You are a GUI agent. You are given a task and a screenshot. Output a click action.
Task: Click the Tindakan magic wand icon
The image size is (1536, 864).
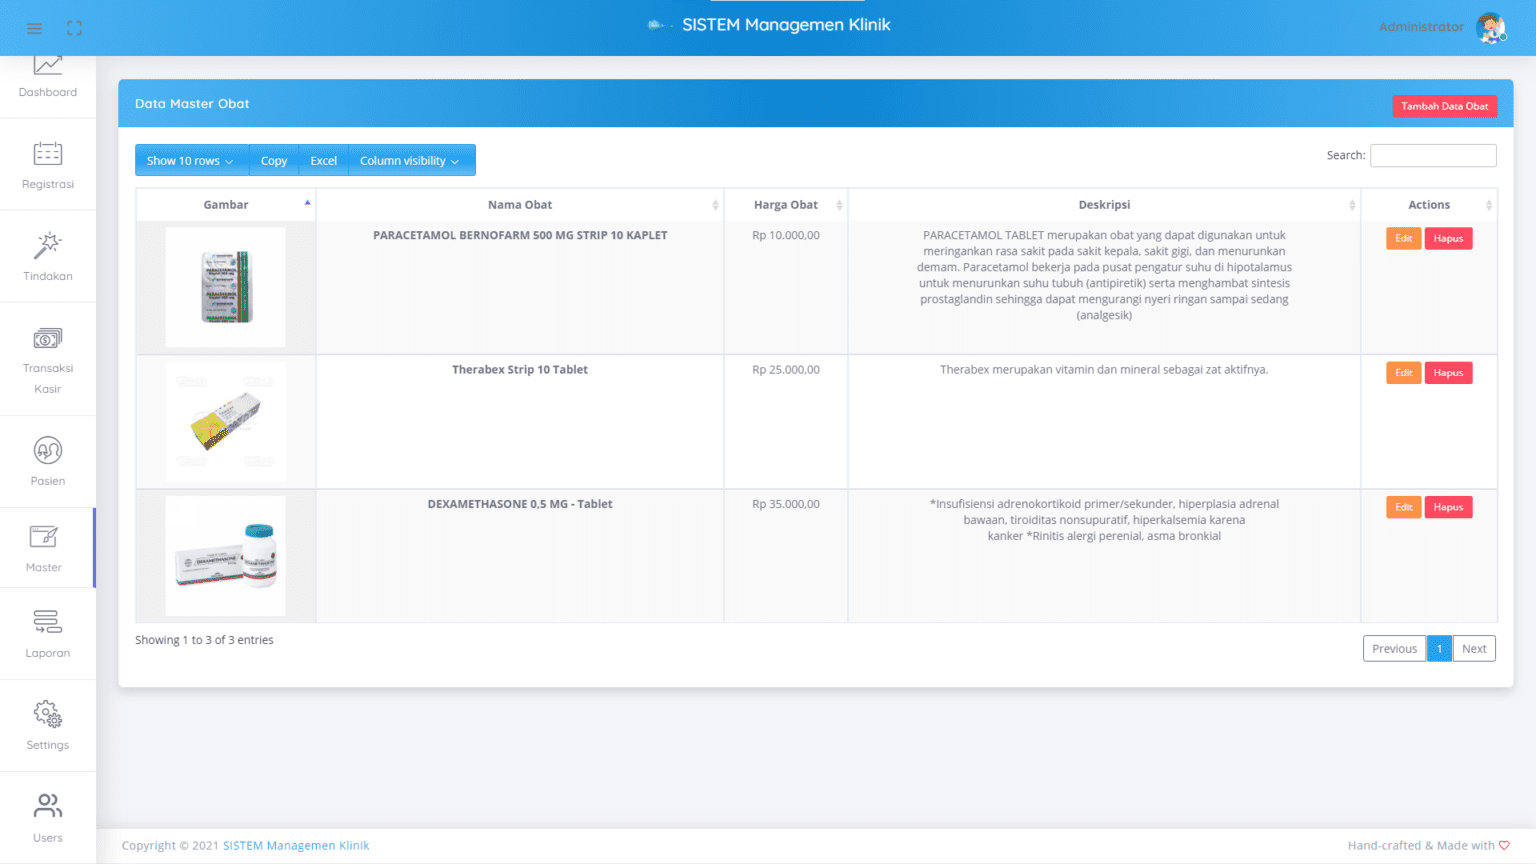tap(48, 245)
